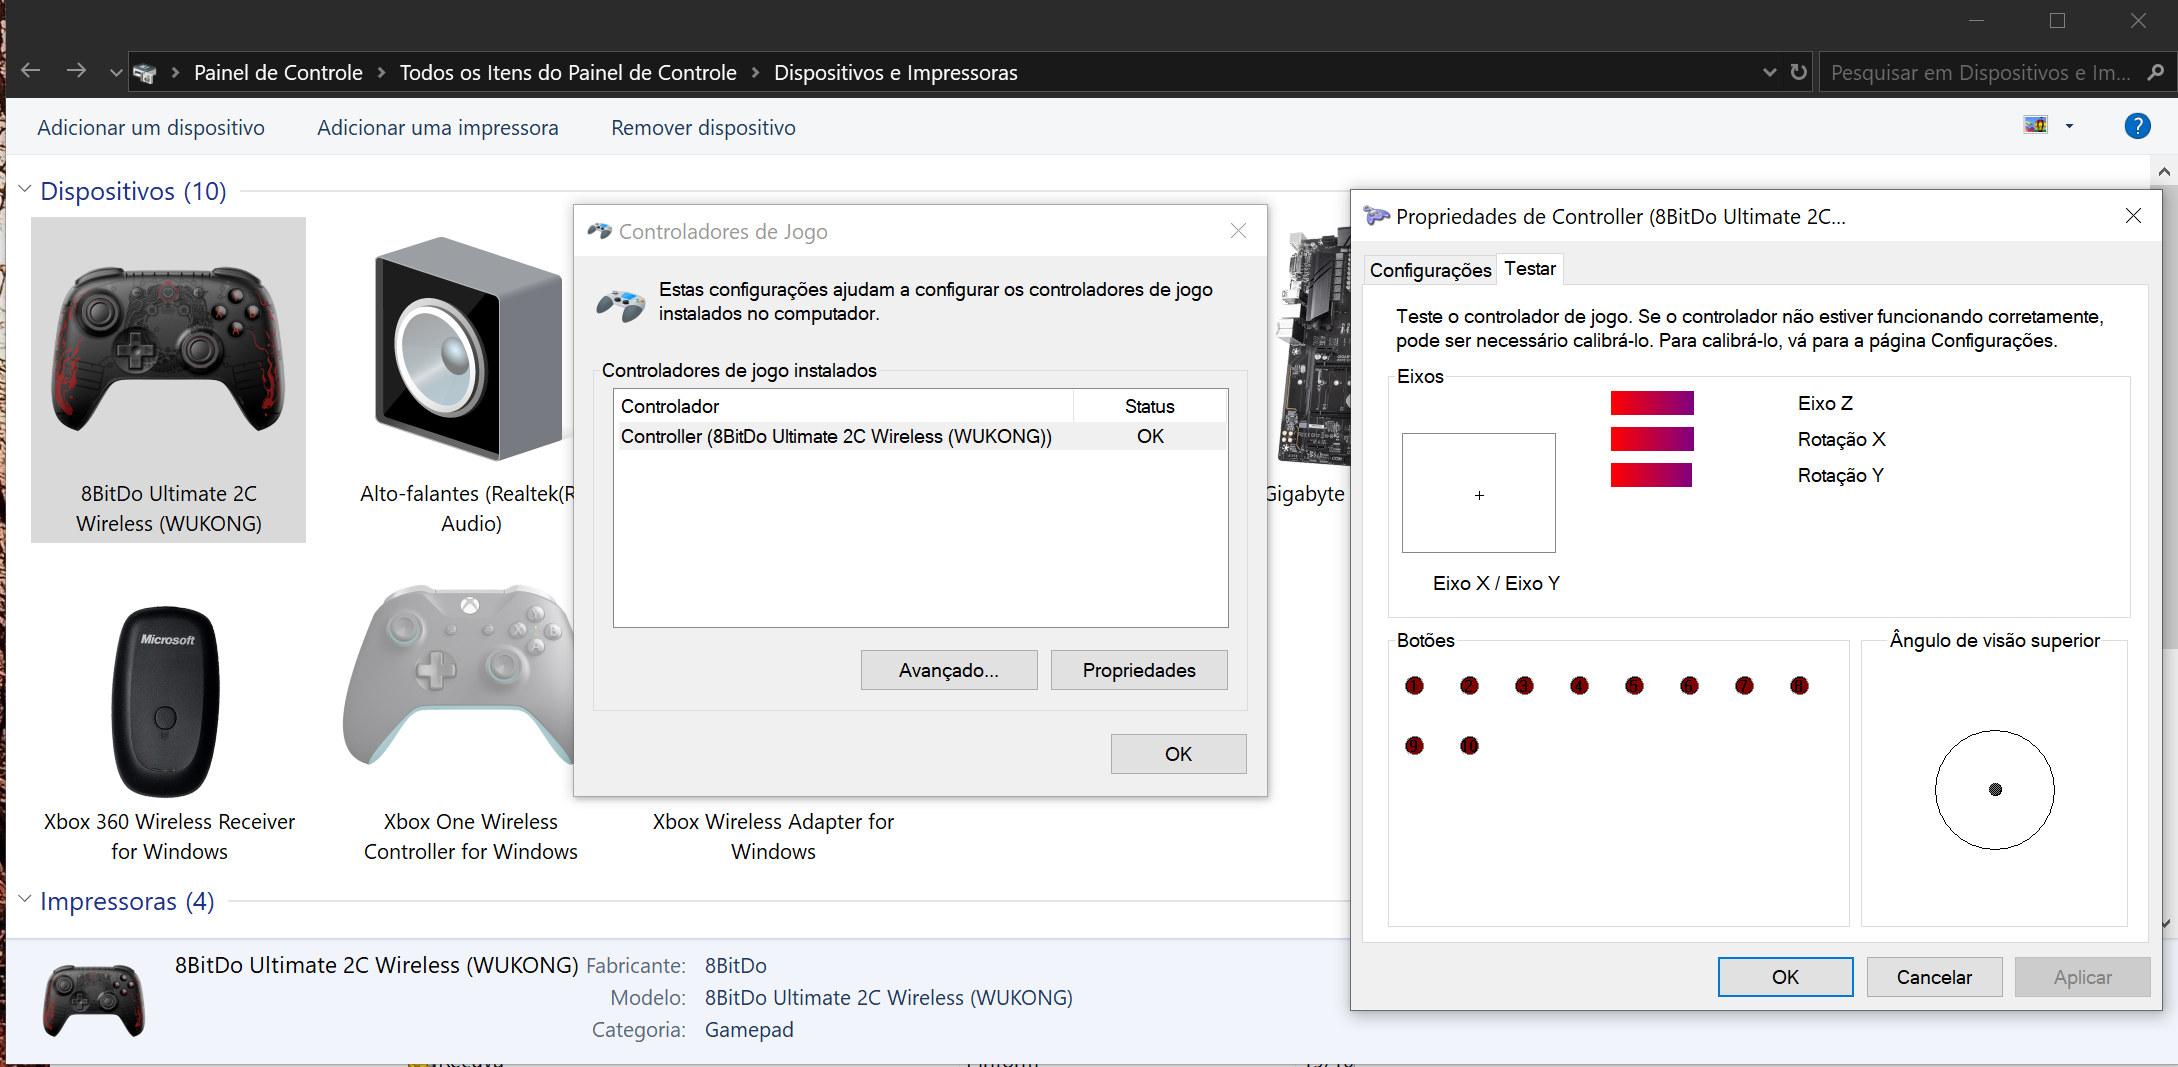This screenshot has width=2178, height=1067.
Task: Switch to the Configurações tab
Action: 1431,270
